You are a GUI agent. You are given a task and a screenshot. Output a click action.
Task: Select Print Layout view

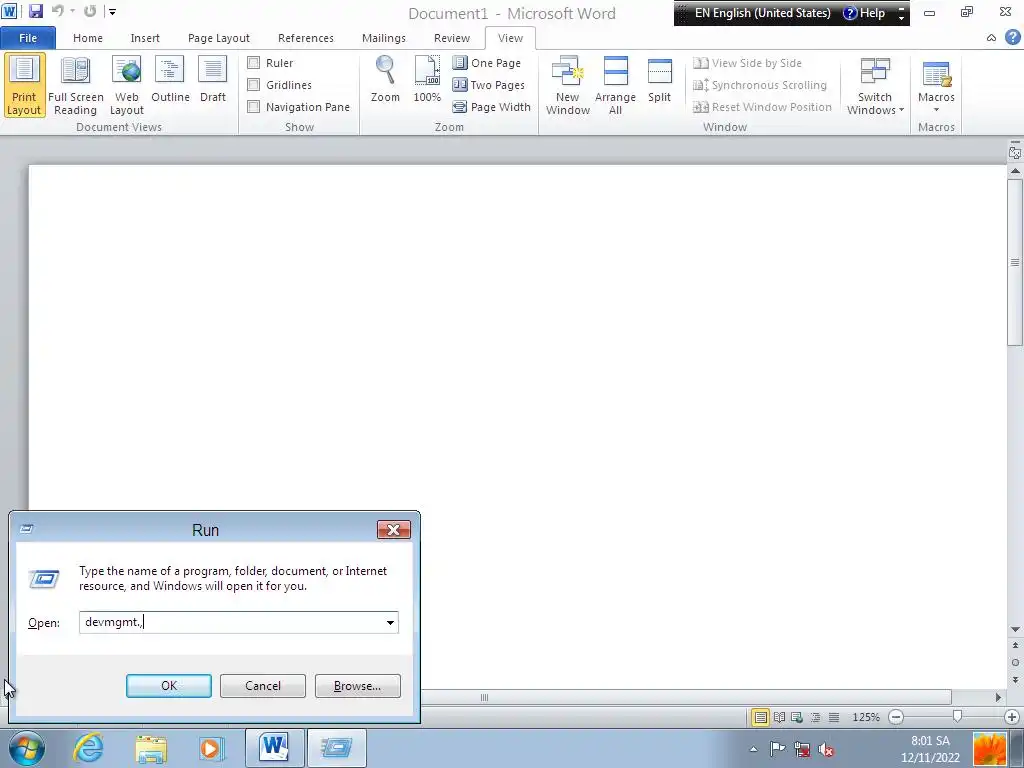(24, 86)
